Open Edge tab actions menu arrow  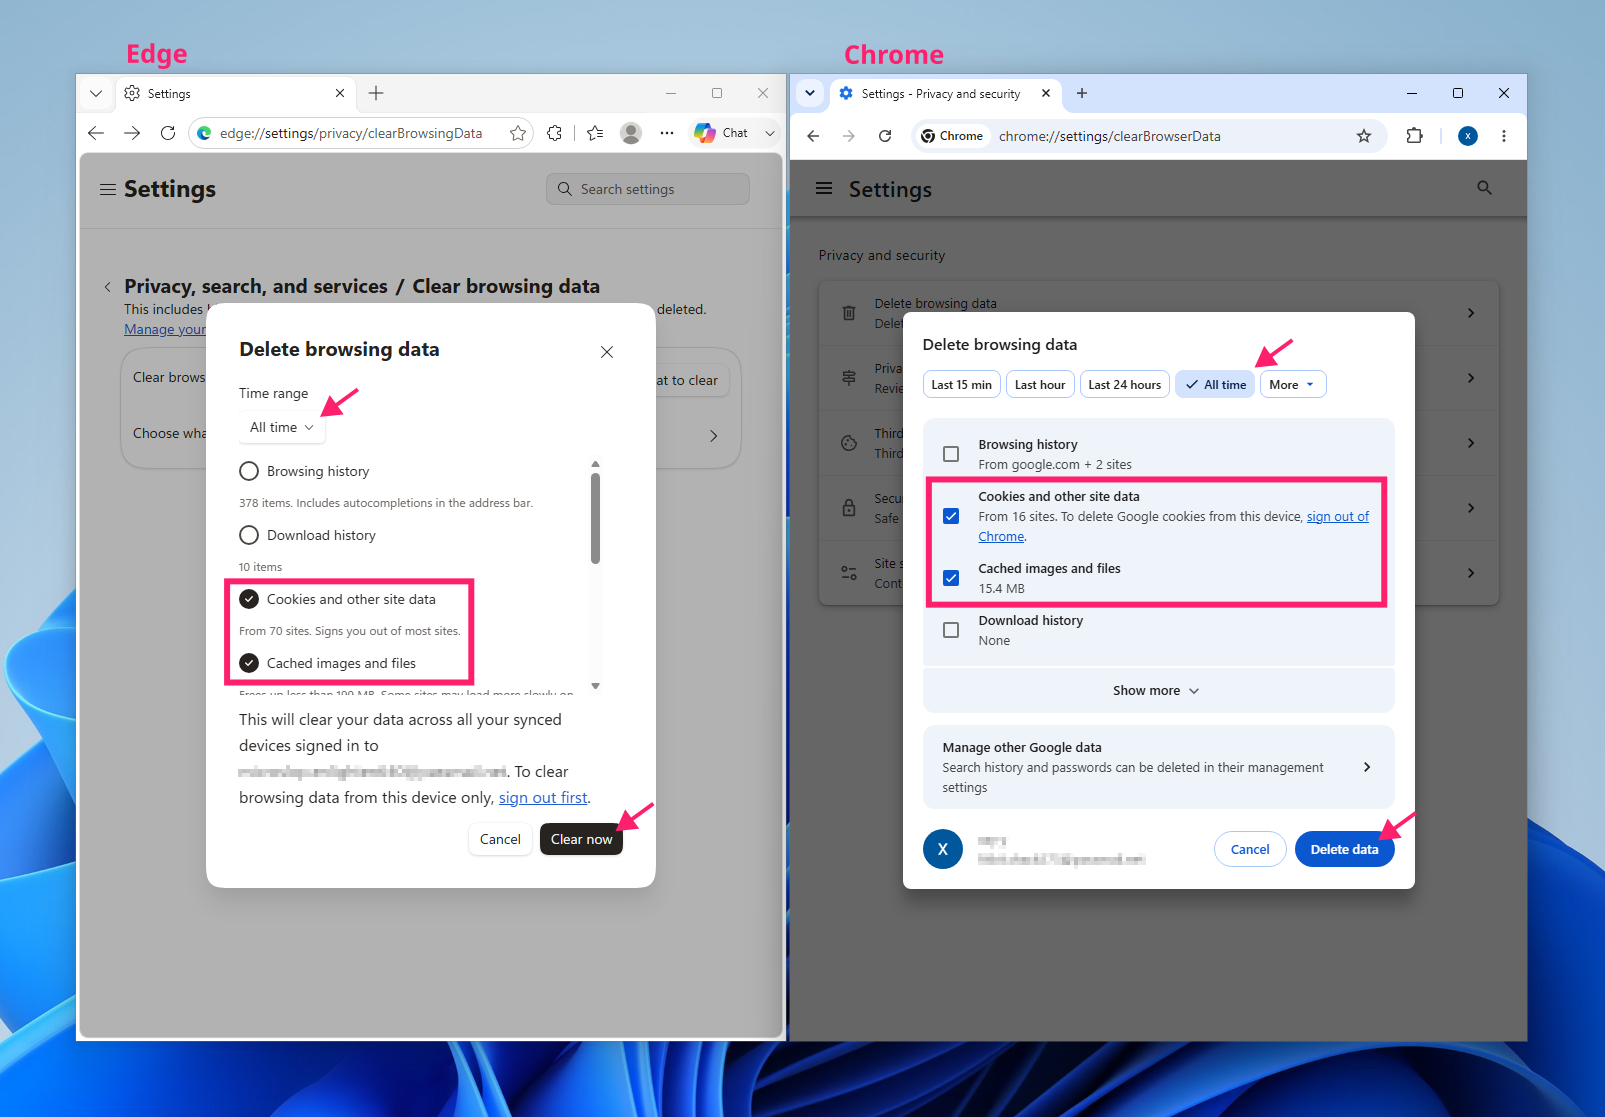[96, 93]
